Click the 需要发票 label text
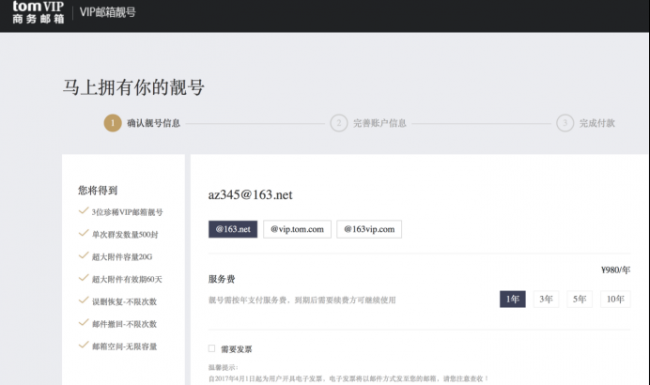 pyautogui.click(x=236, y=349)
